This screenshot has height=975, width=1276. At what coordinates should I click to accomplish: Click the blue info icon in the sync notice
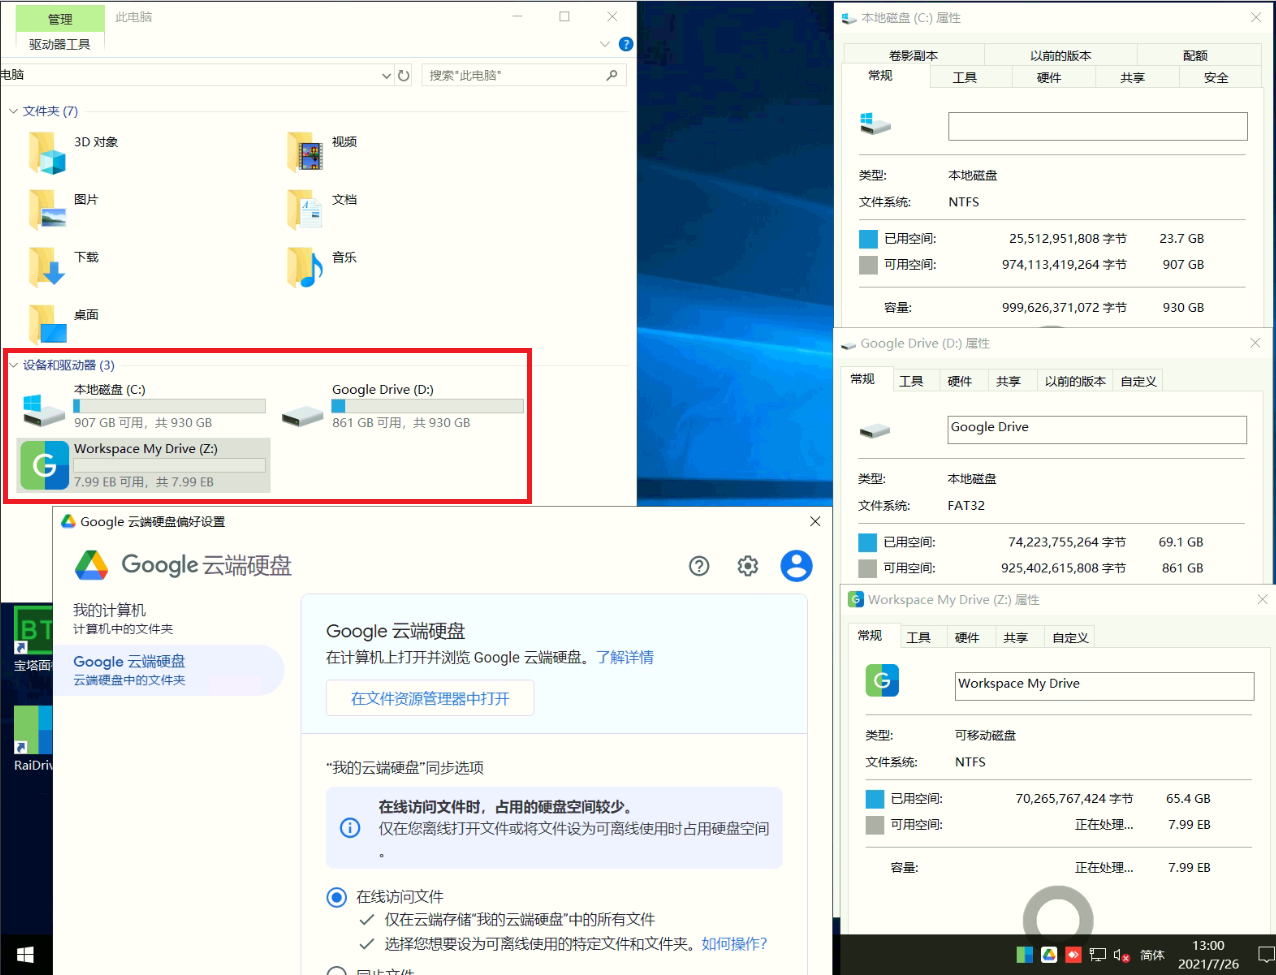pyautogui.click(x=350, y=828)
